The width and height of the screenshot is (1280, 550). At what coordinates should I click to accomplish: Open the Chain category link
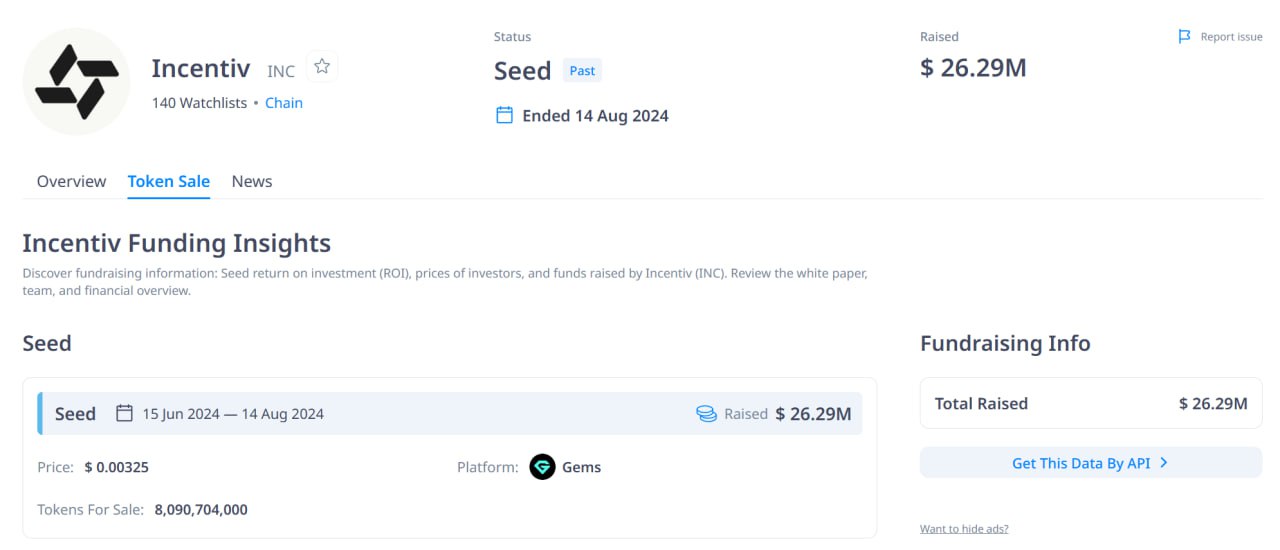pyautogui.click(x=284, y=103)
